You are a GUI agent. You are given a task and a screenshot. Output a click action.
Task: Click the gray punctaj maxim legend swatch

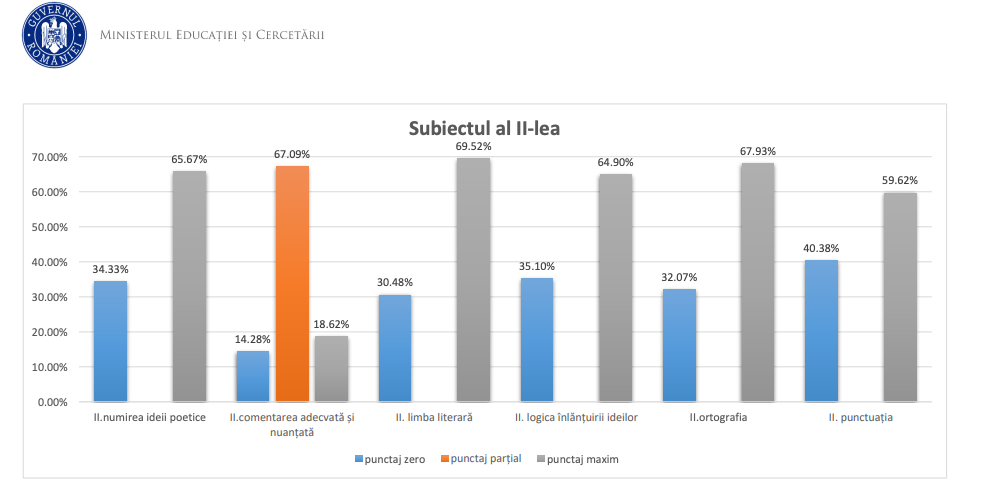click(x=541, y=459)
